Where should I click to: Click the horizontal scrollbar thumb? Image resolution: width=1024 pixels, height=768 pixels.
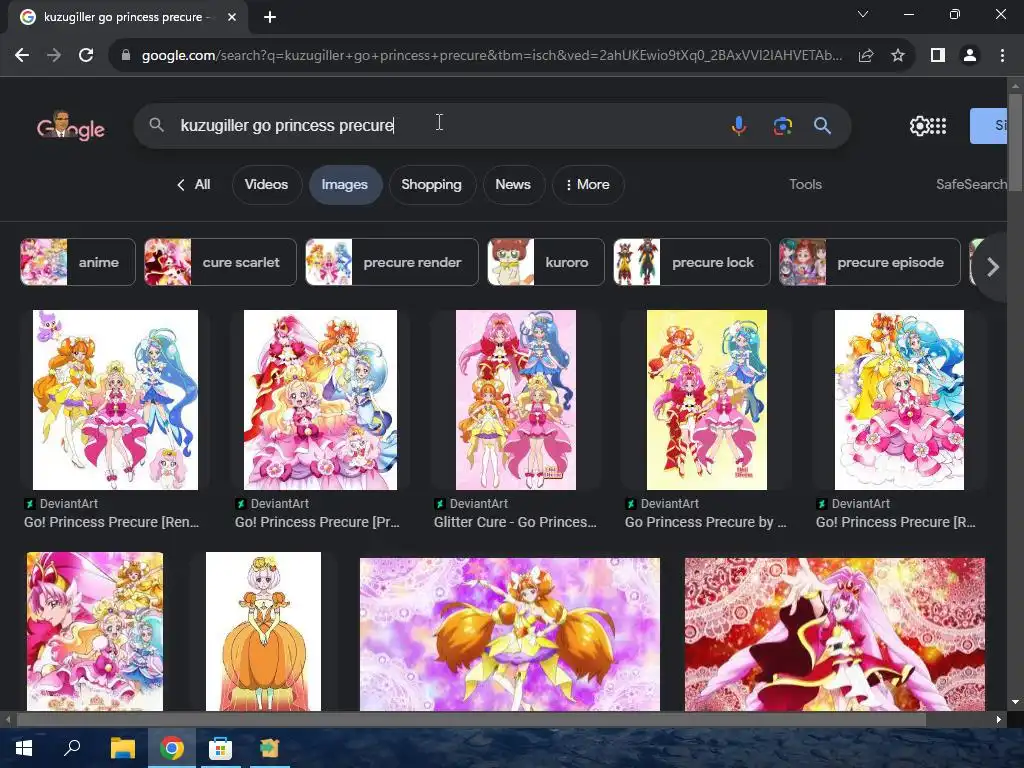click(x=472, y=720)
